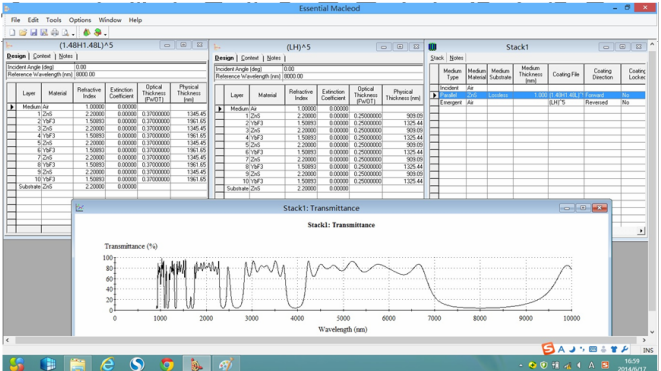The width and height of the screenshot is (661, 371).
Task: Click the main vertical scrollbar down arrow
Action: 653,332
